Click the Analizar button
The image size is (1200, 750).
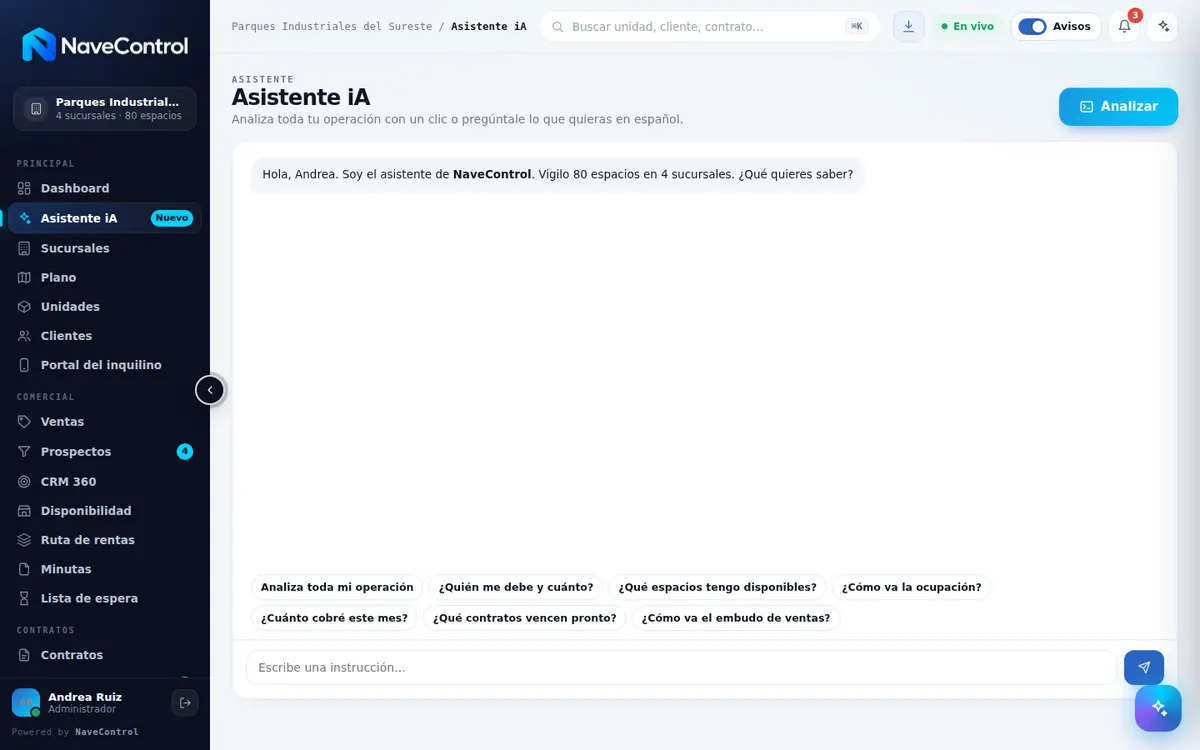[x=1119, y=107]
